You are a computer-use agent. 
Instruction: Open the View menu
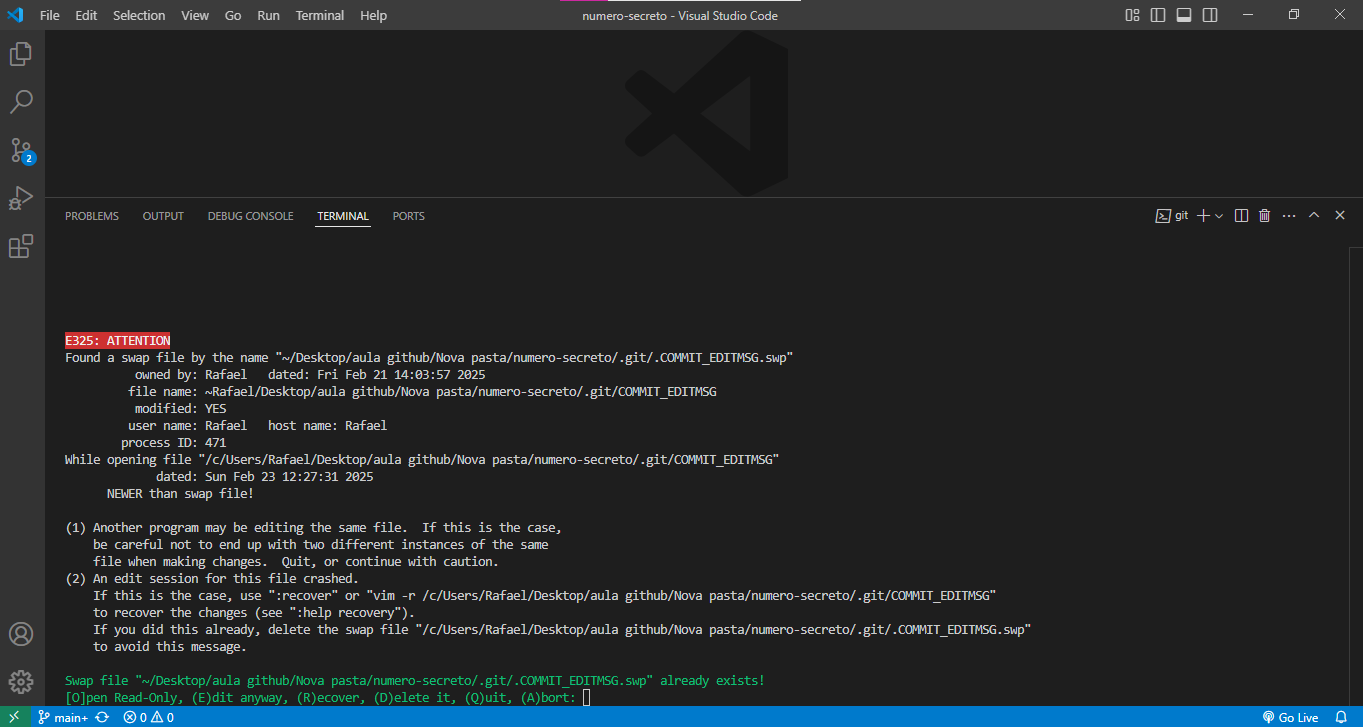195,15
